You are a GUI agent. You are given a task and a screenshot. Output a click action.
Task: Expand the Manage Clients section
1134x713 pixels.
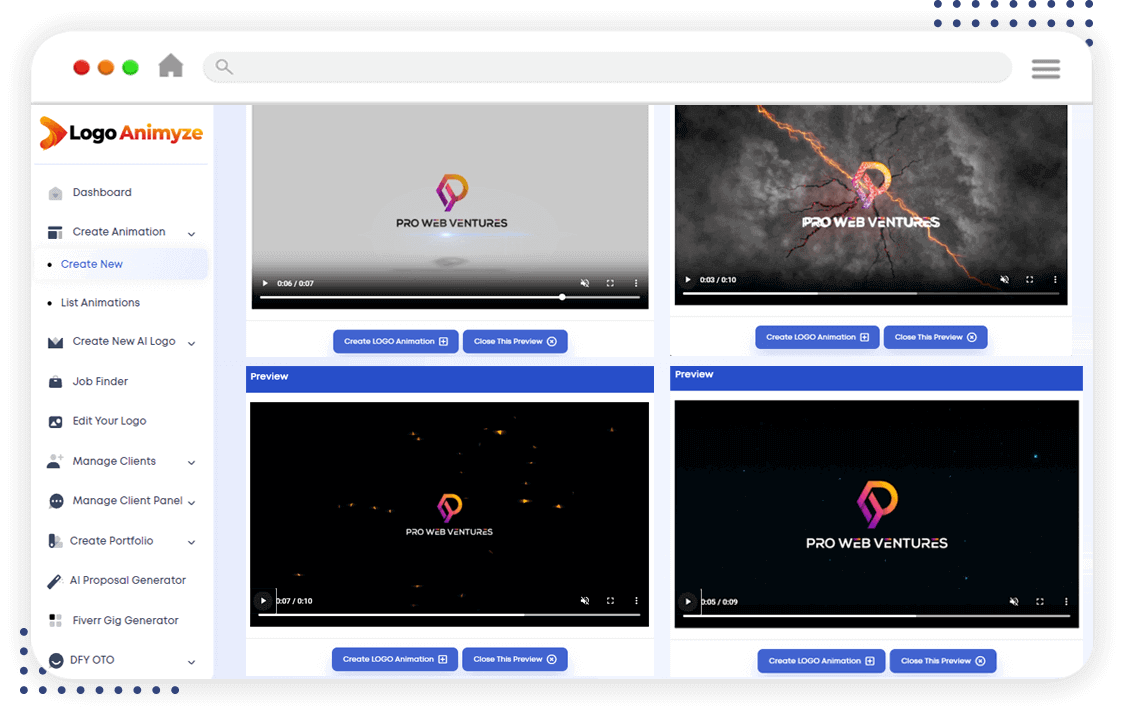(191, 463)
